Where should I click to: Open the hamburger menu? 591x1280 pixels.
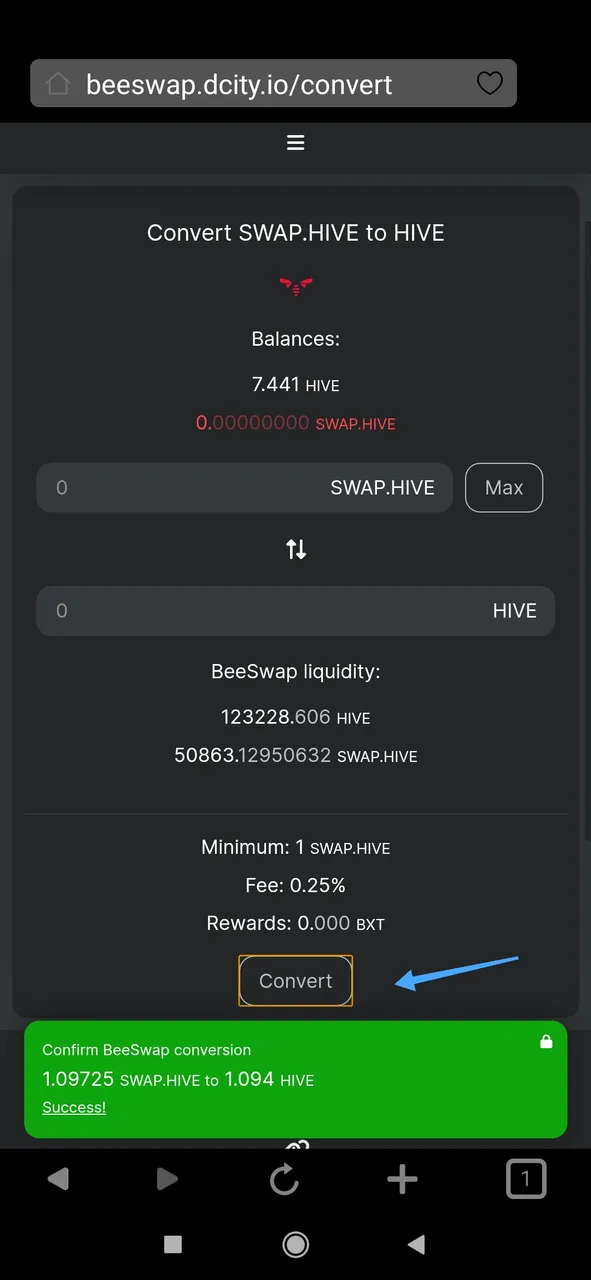pos(295,143)
